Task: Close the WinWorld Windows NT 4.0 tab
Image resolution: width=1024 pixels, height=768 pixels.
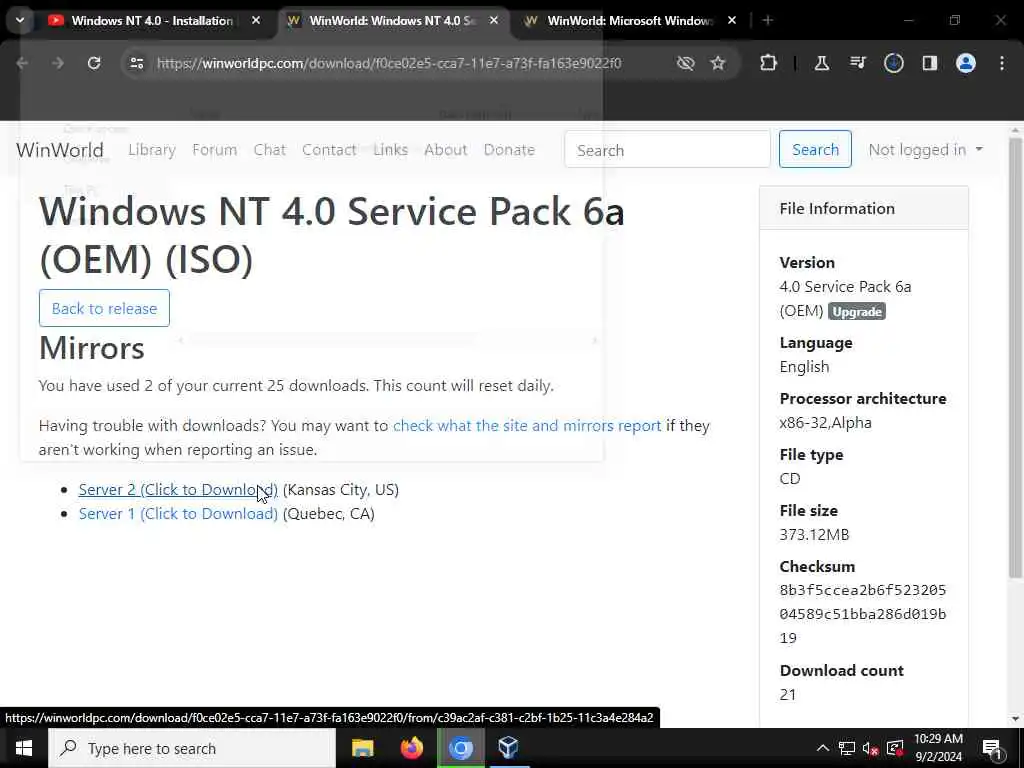Action: click(x=494, y=20)
